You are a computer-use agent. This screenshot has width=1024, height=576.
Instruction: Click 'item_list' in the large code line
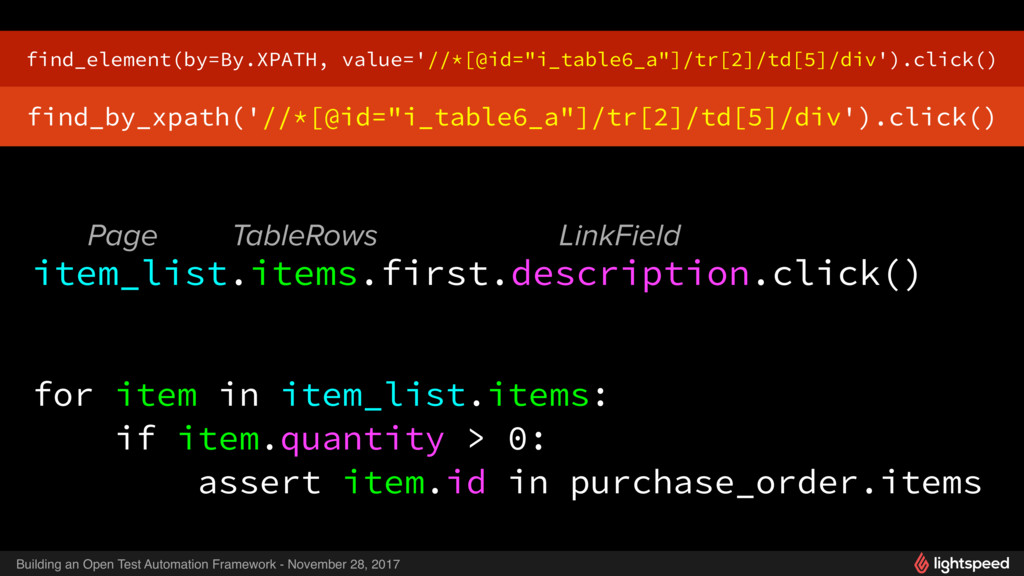click(x=131, y=273)
